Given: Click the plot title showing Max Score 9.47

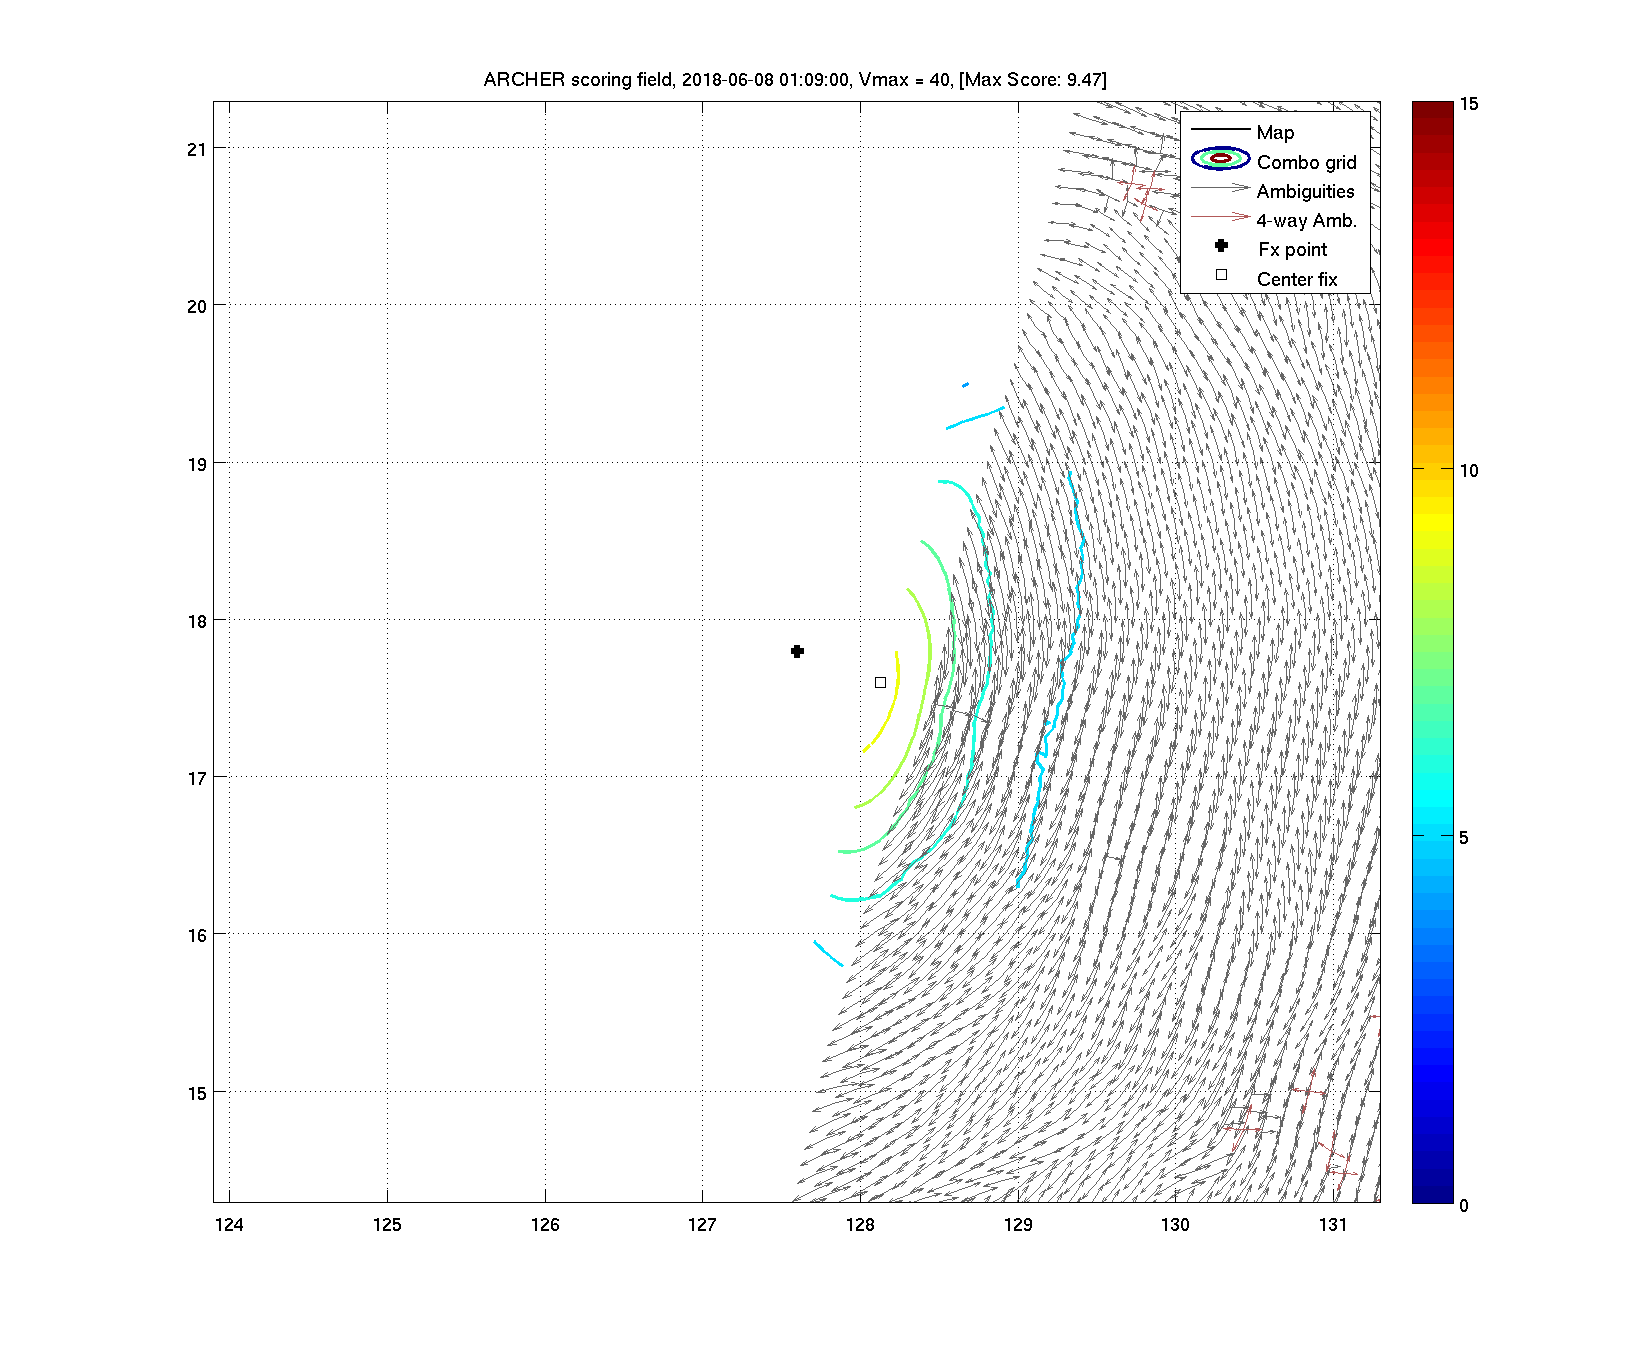Looking at the screenshot, I should pos(795,80).
